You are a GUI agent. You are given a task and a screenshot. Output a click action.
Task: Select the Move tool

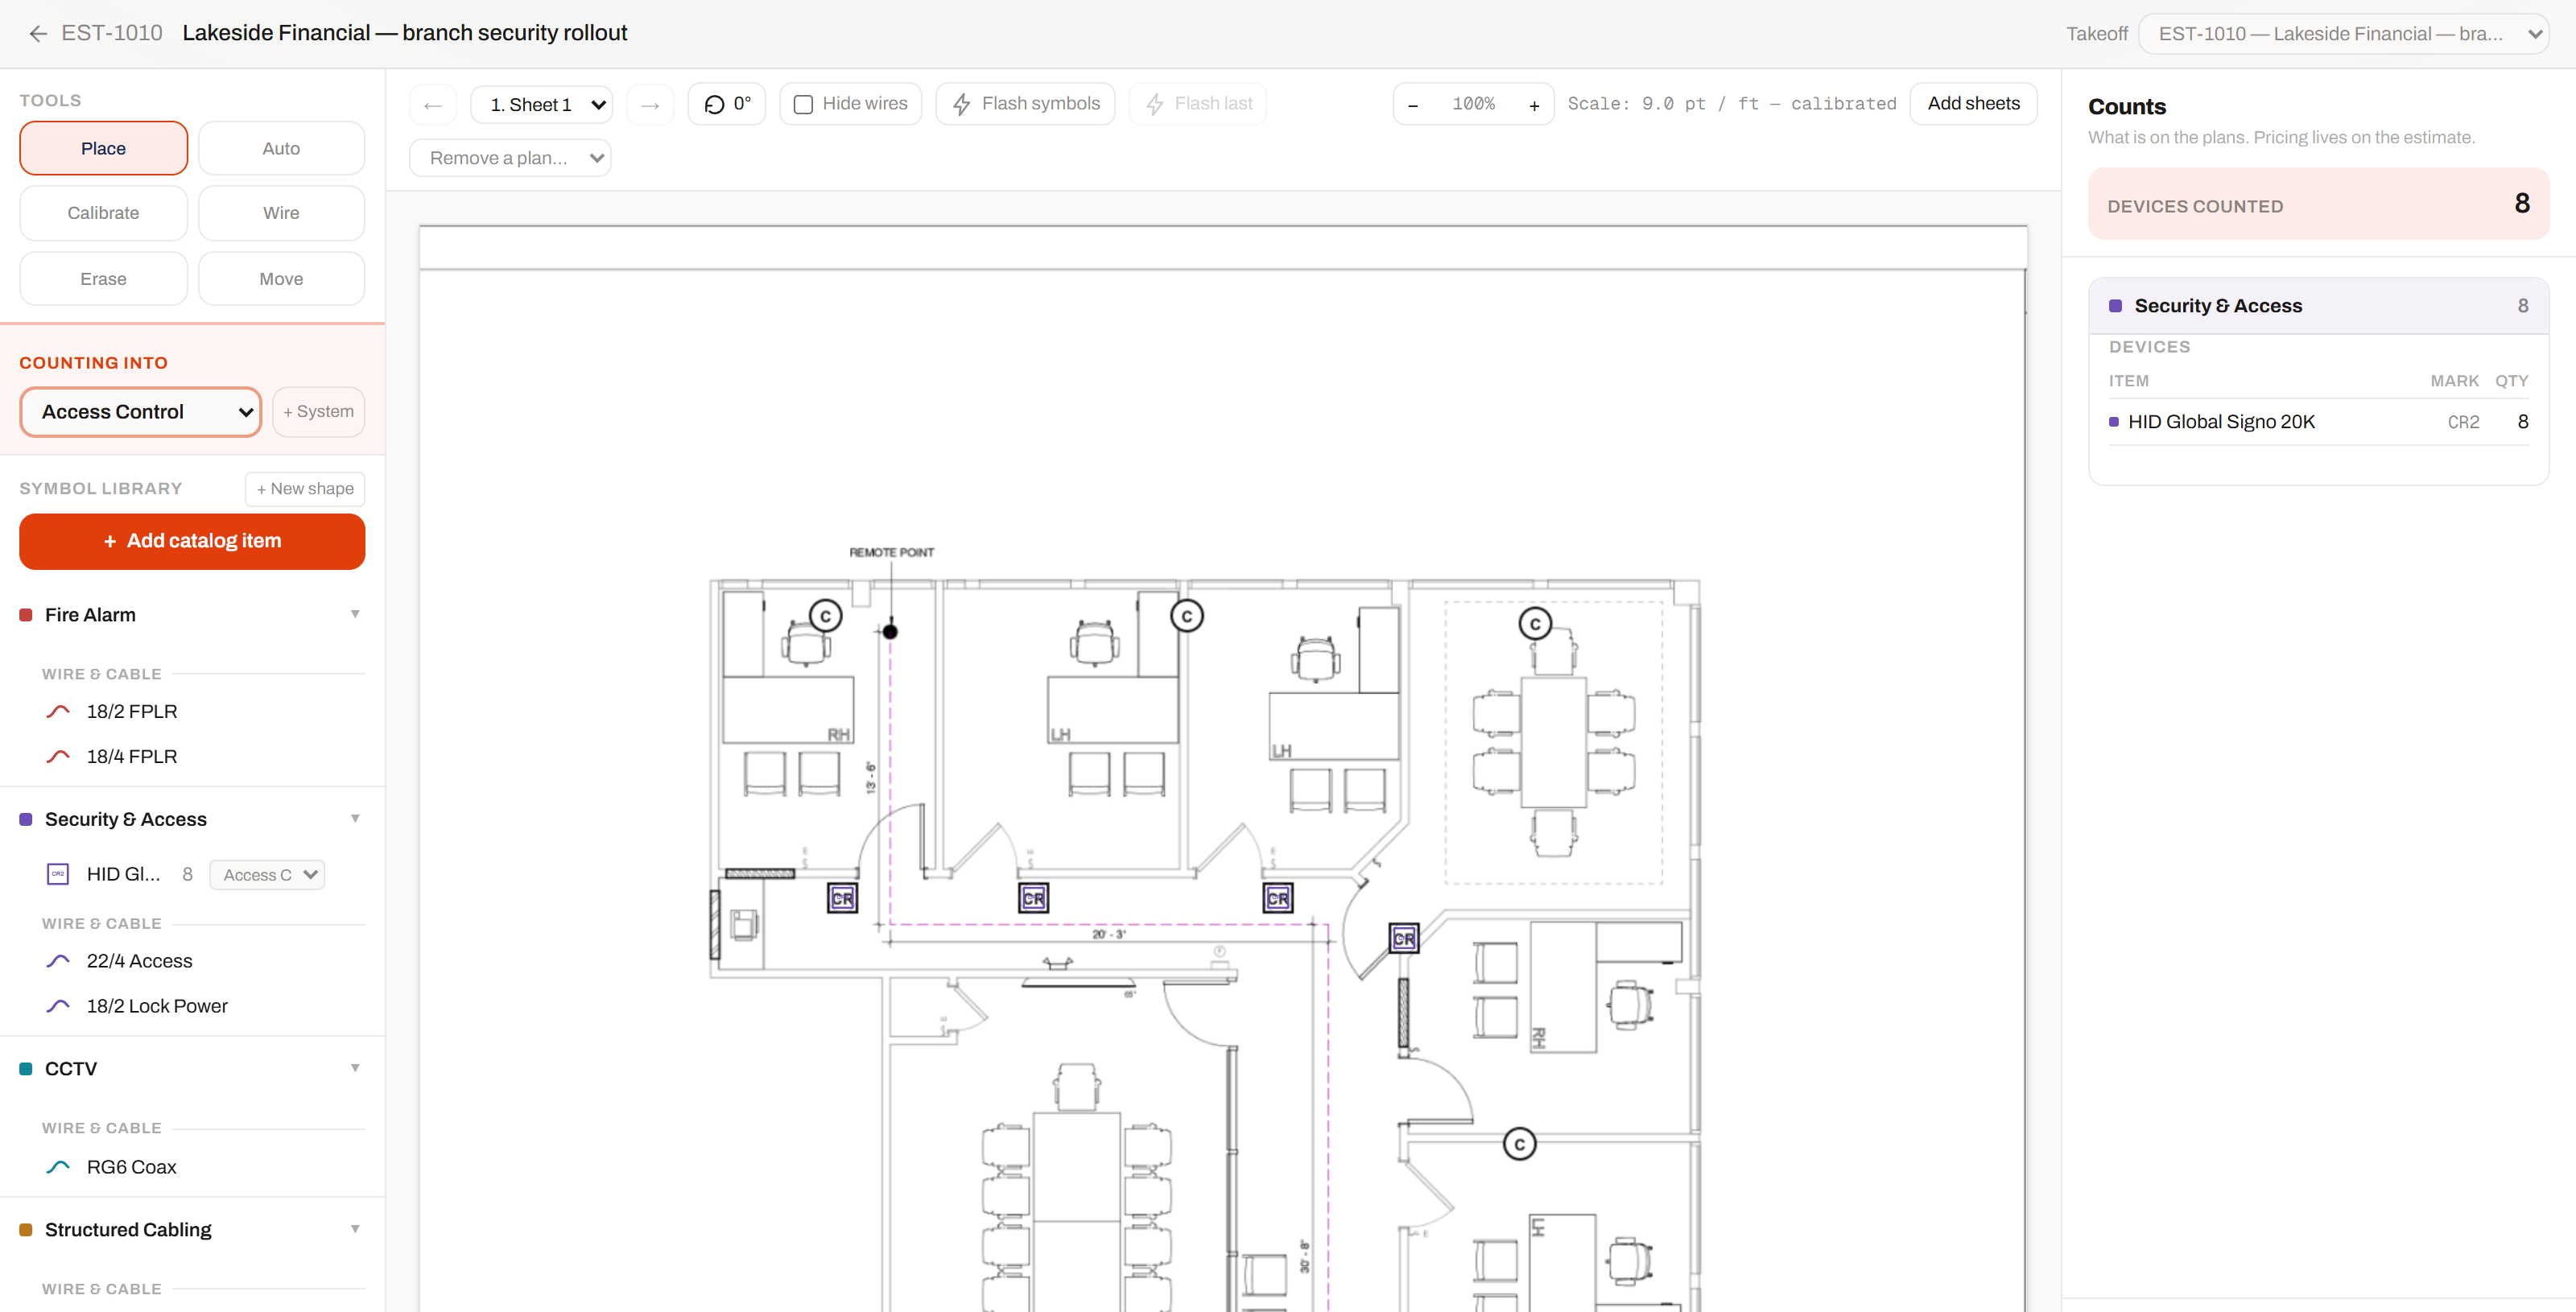tap(281, 279)
